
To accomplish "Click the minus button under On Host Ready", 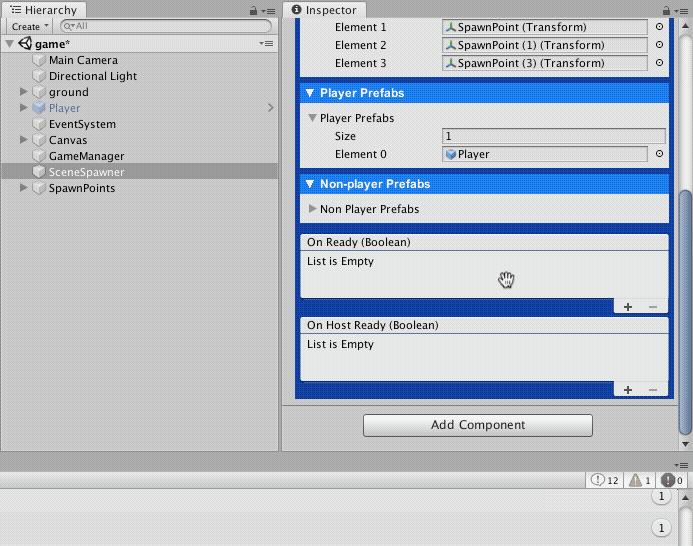I will point(653,390).
